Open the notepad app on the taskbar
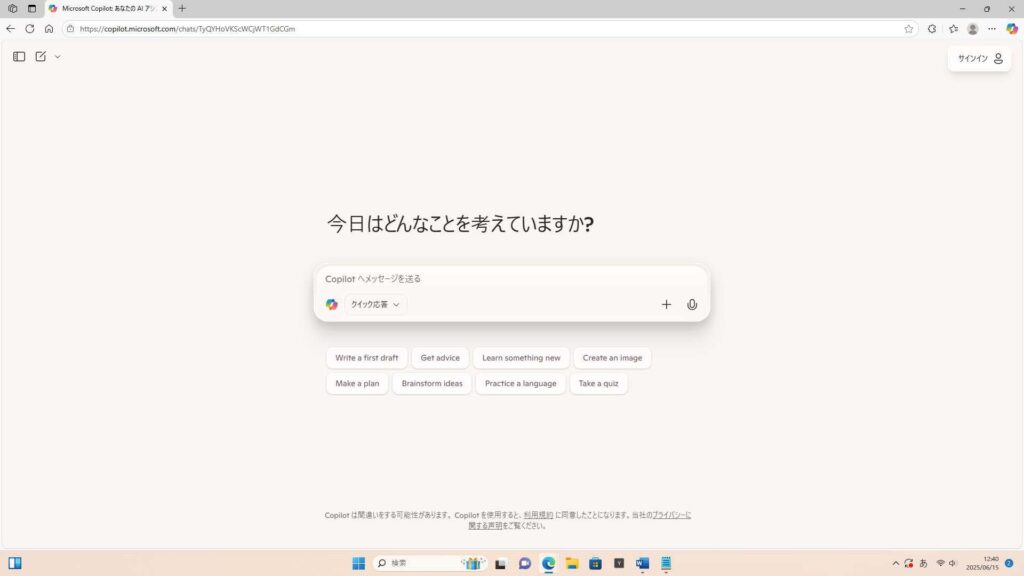This screenshot has height=576, width=1024. click(666, 563)
